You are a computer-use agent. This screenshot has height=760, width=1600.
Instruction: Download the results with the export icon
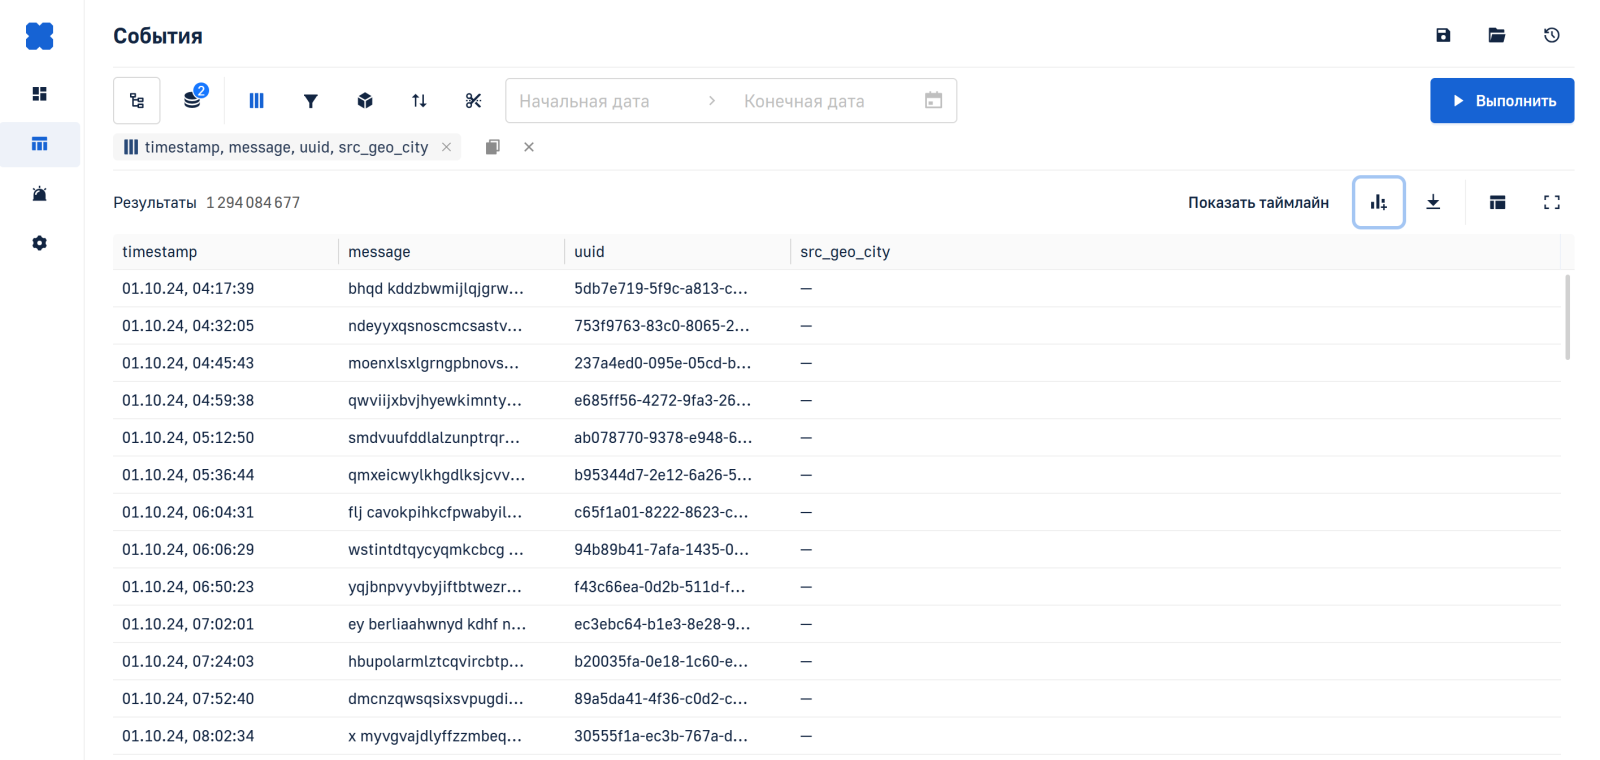(x=1433, y=202)
